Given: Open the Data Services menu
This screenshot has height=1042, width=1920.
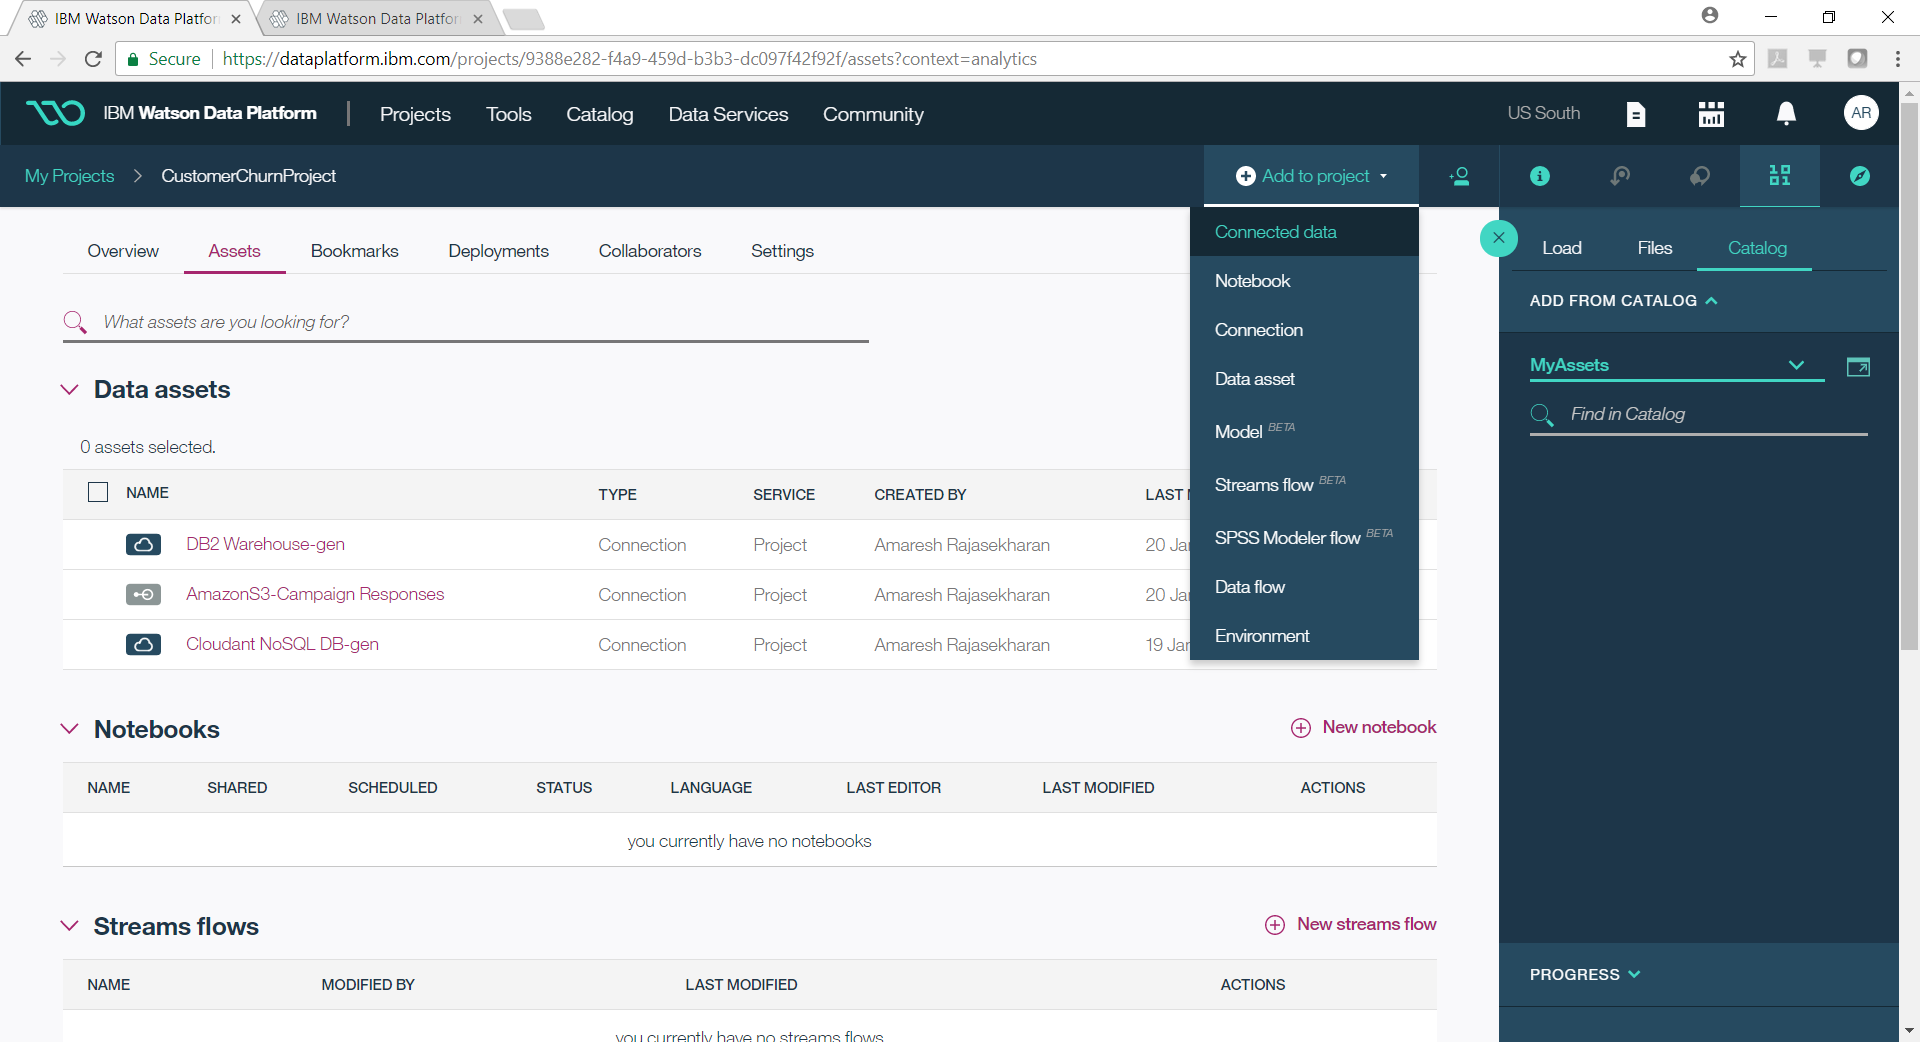Looking at the screenshot, I should coord(728,114).
